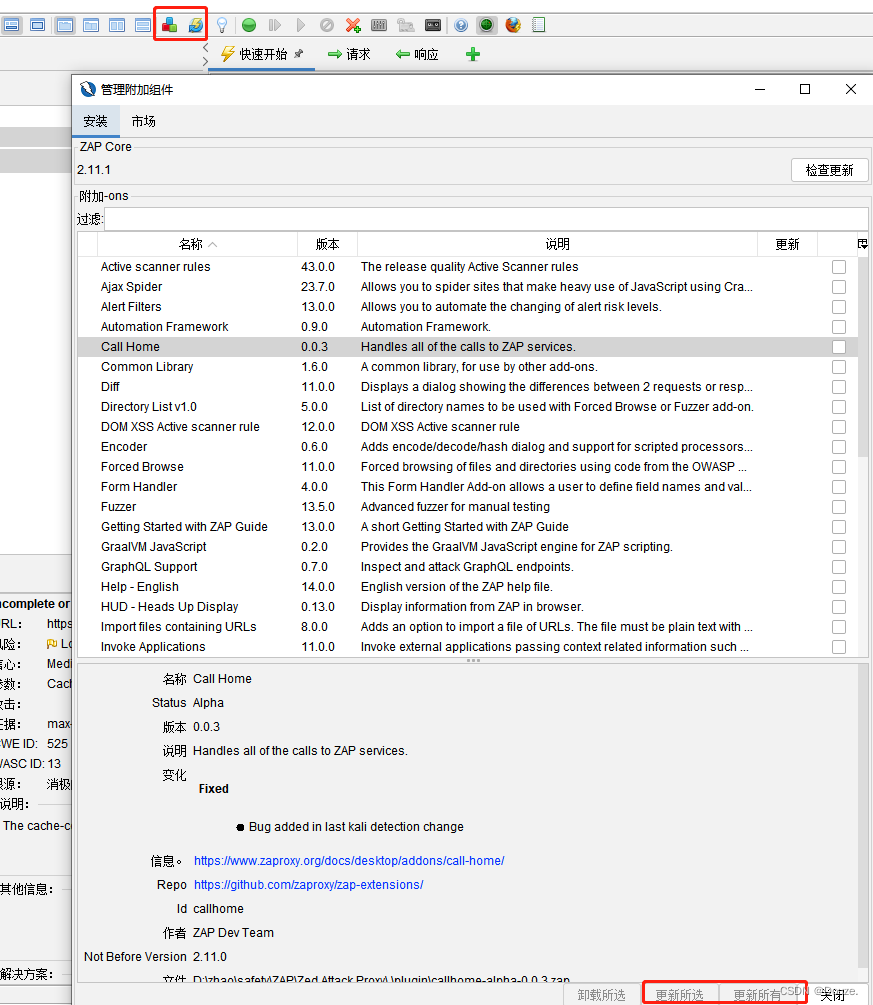Sort the table by the 更新 column header
Screen dimensions: 873x1005
click(787, 244)
